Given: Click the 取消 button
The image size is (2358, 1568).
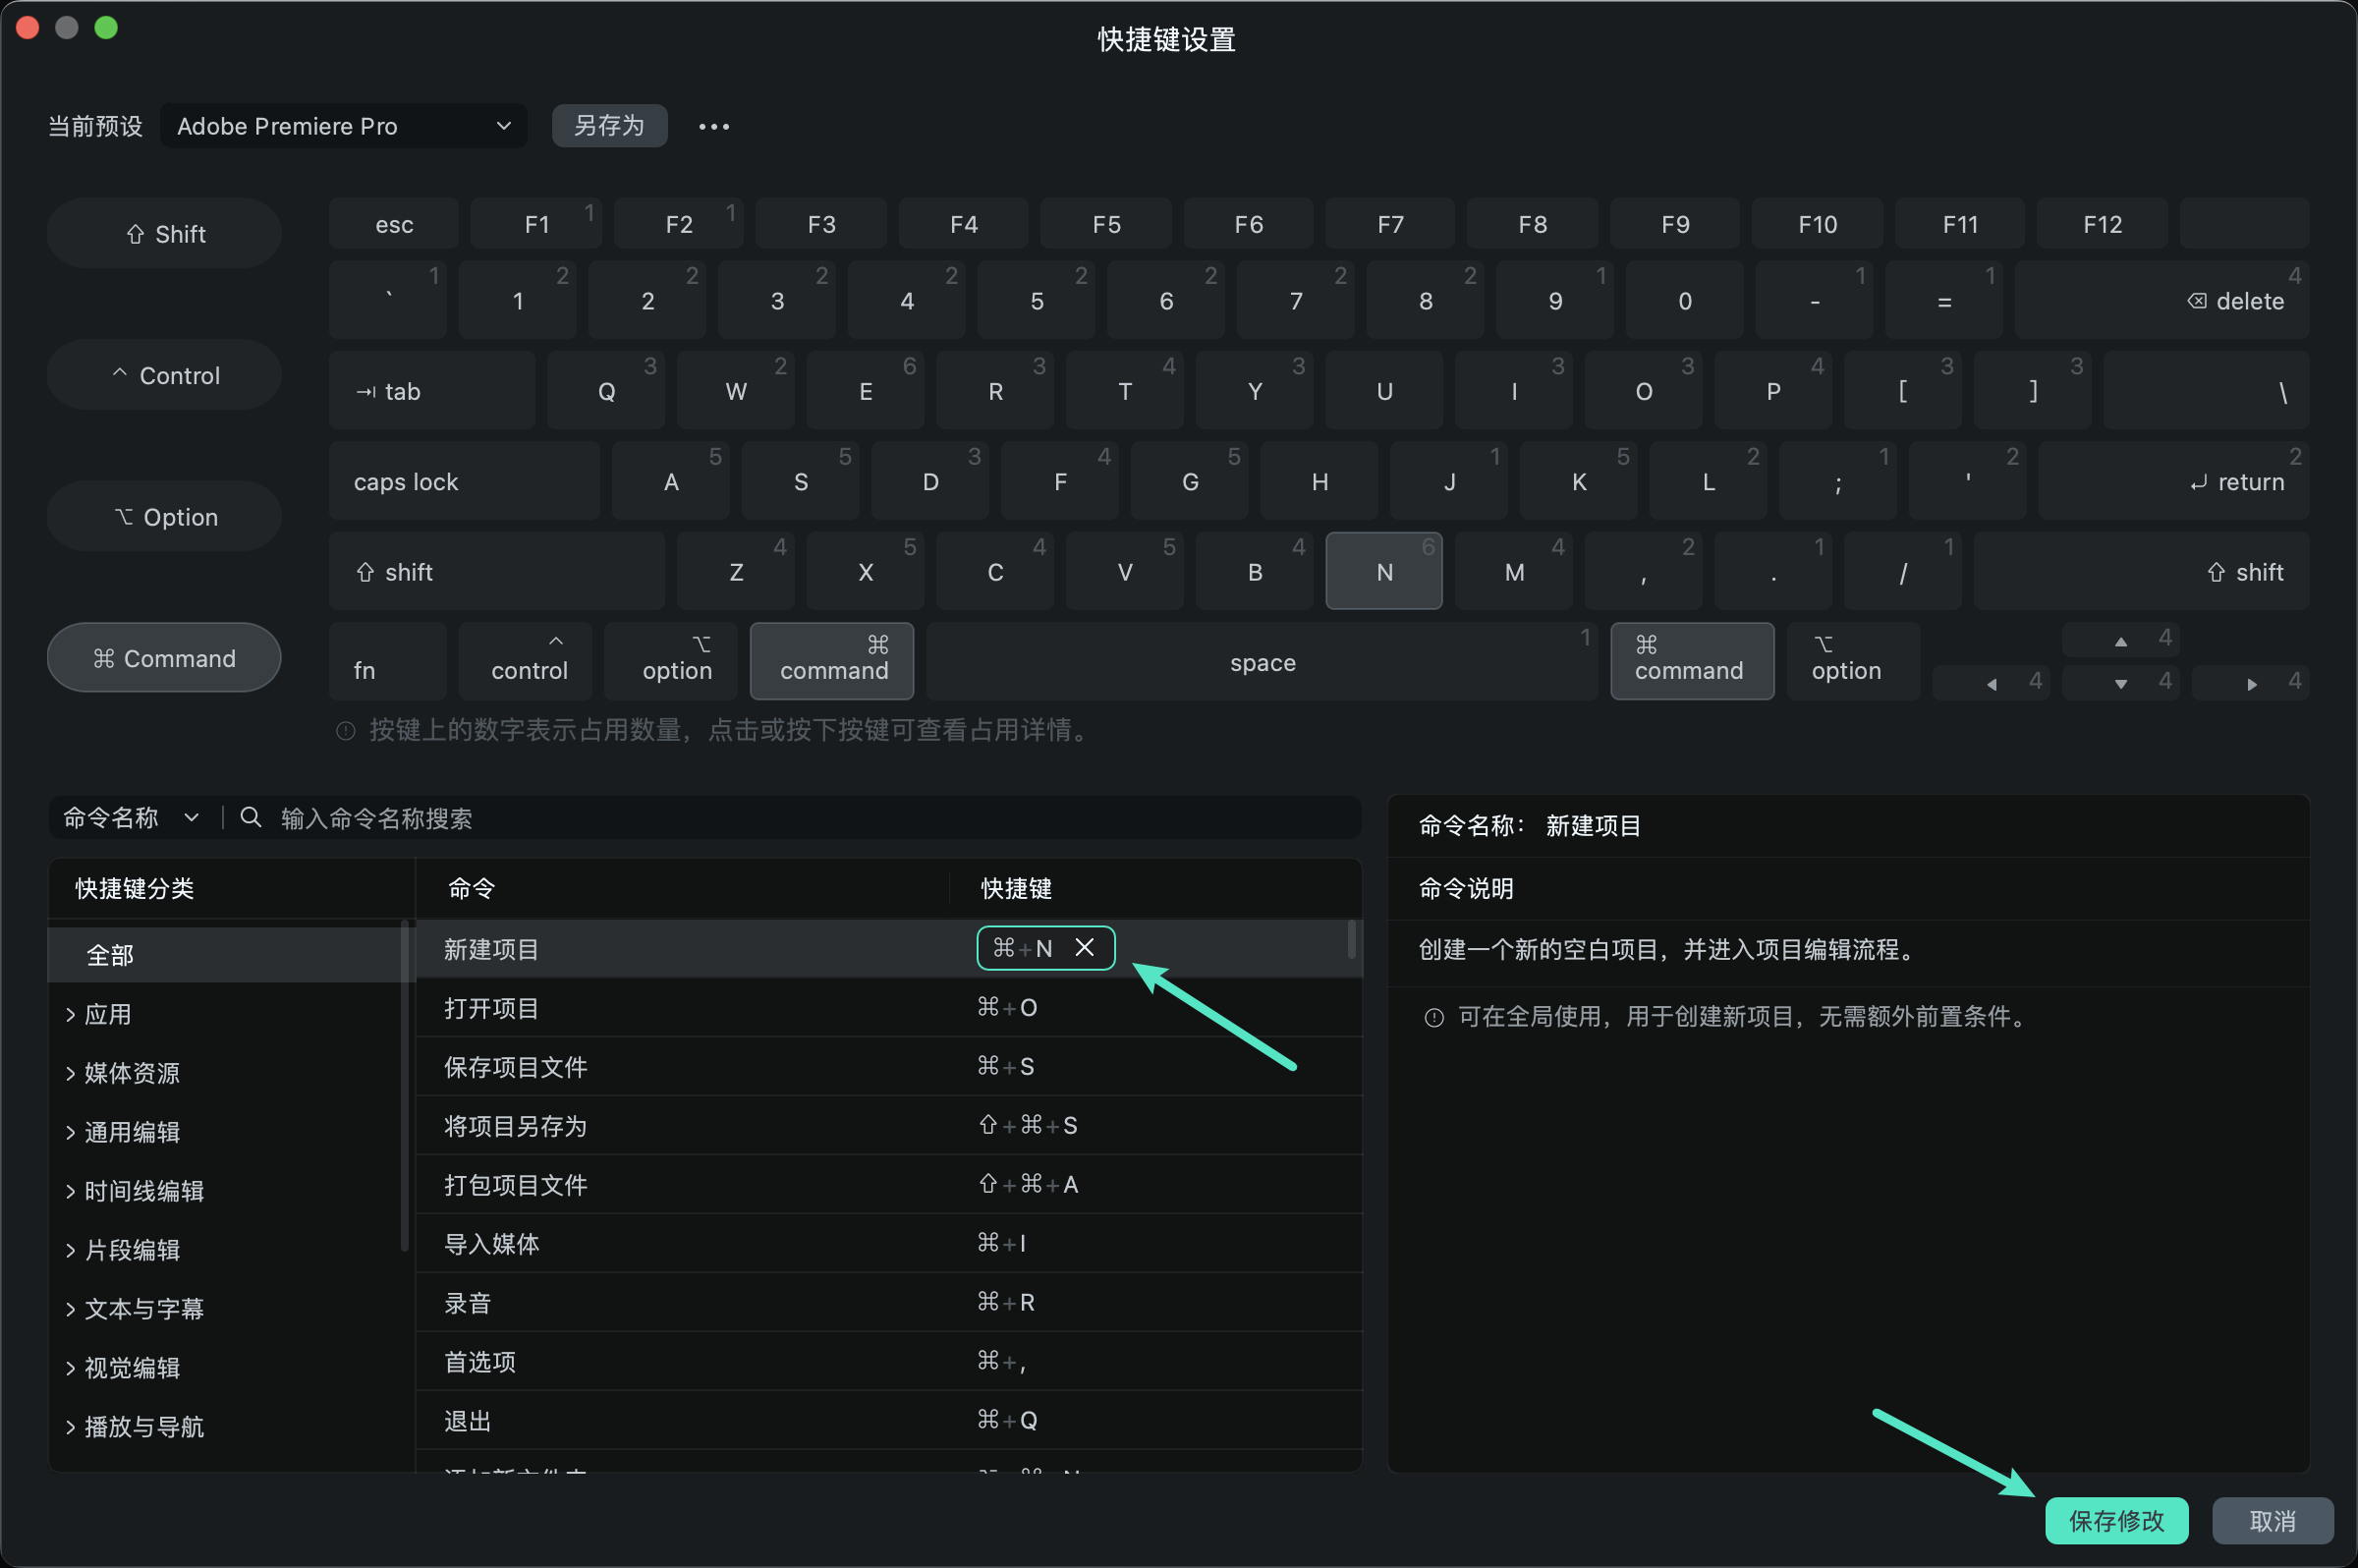Looking at the screenshot, I should [x=2272, y=1521].
